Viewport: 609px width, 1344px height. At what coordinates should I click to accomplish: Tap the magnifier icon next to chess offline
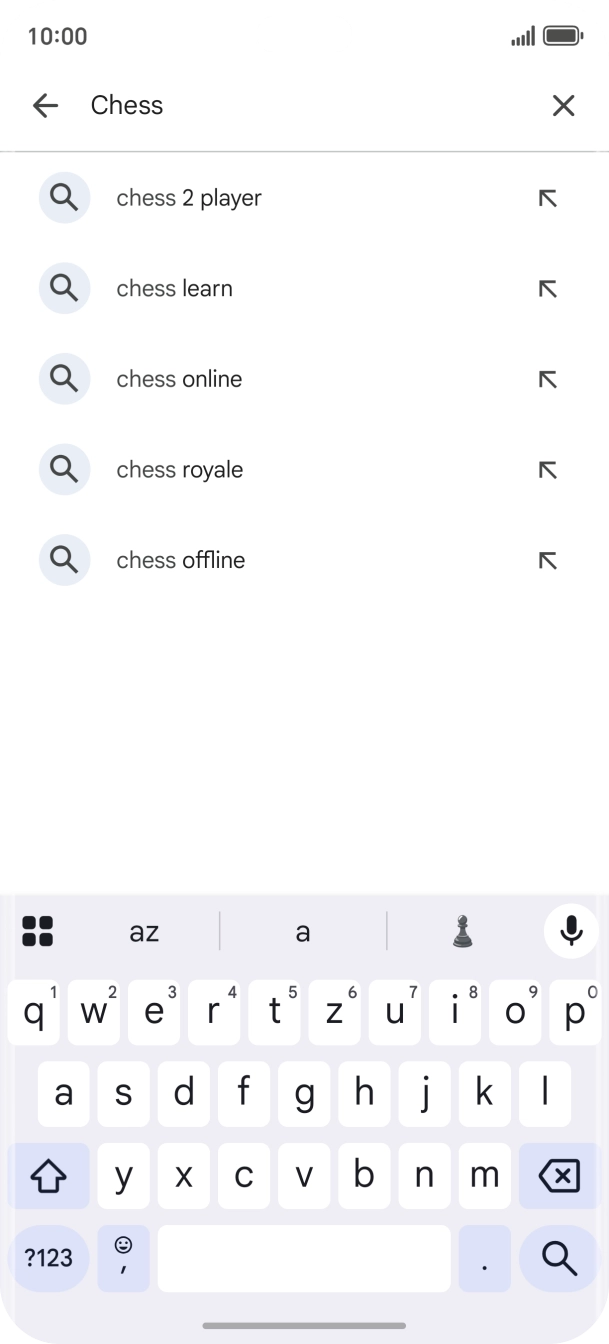point(64,560)
